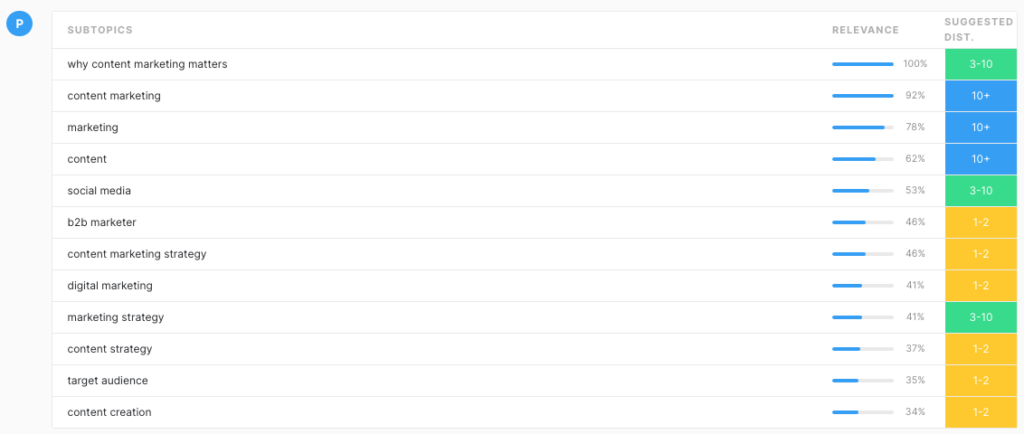Click the 37% relevance bar for content strategy
Viewport: 1024px width, 434px height.
[863, 349]
